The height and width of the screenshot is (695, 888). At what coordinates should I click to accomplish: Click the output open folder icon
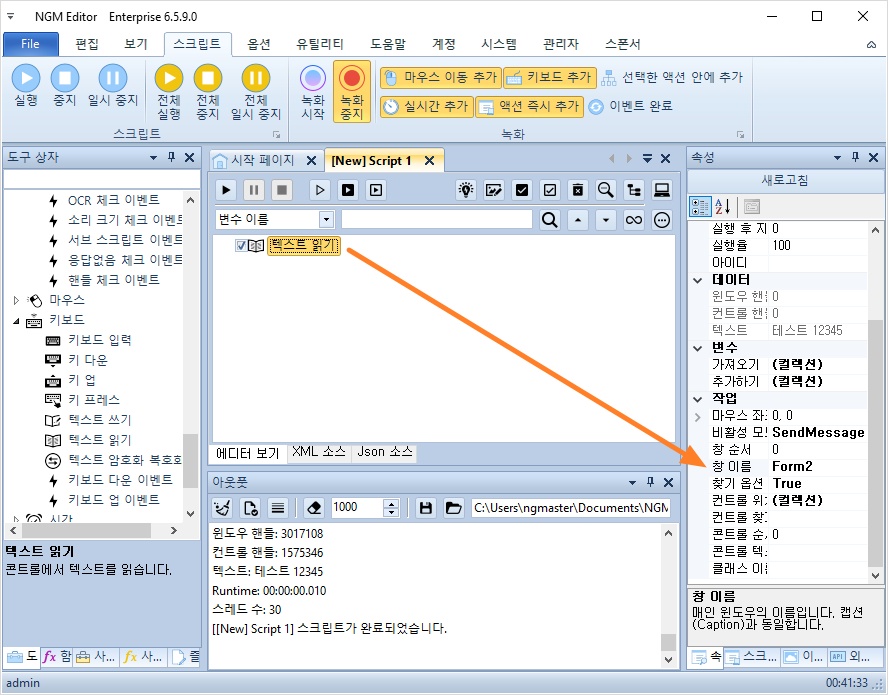[453, 508]
